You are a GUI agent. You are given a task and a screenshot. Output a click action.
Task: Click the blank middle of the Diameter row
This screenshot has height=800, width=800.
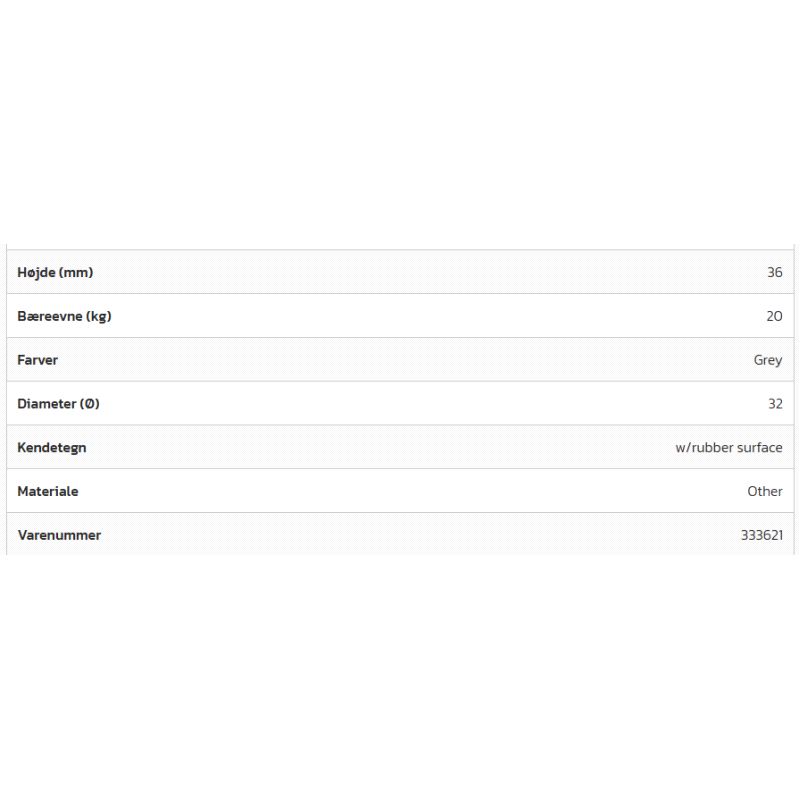click(400, 404)
